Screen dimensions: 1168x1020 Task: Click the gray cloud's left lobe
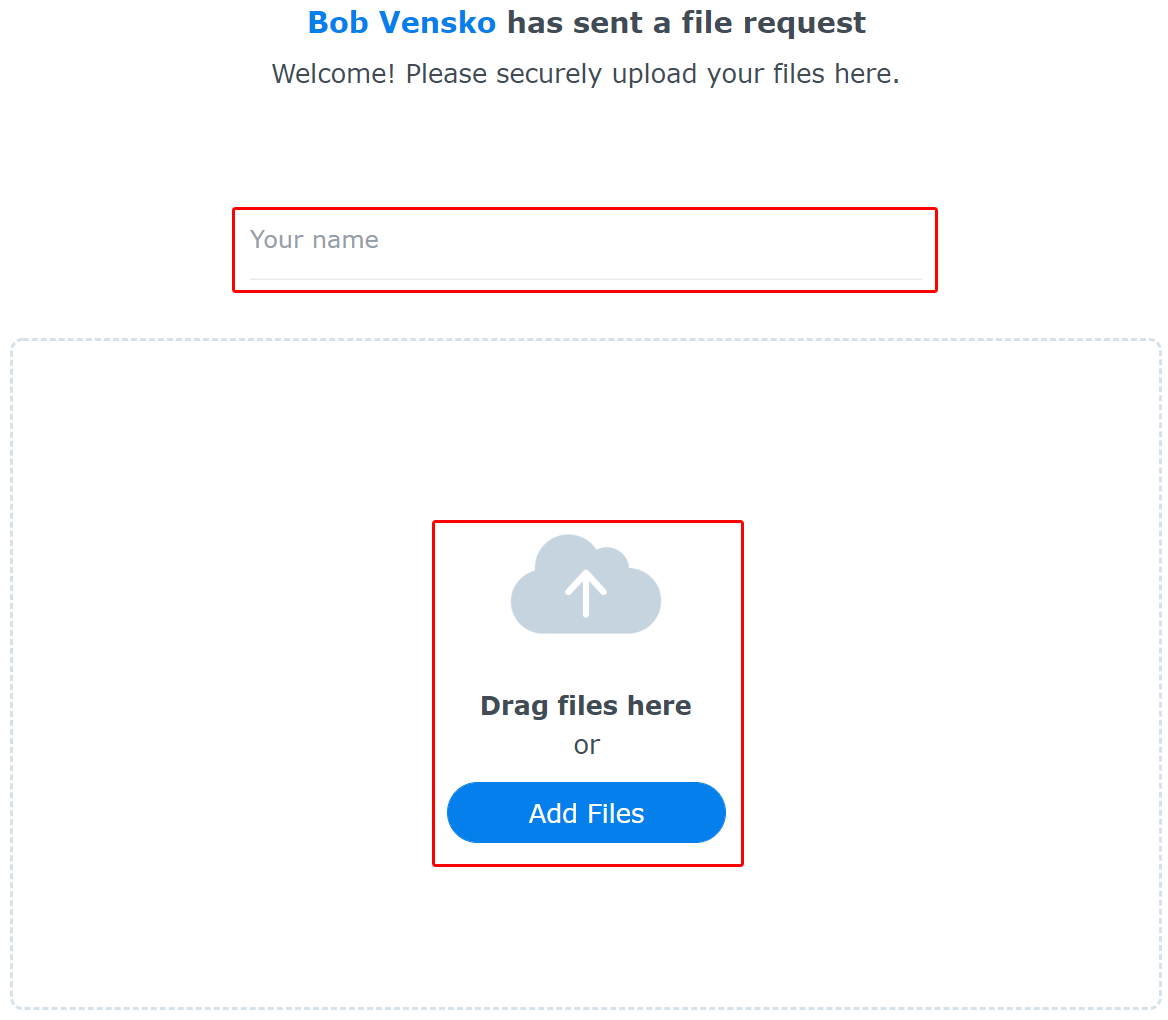[533, 600]
